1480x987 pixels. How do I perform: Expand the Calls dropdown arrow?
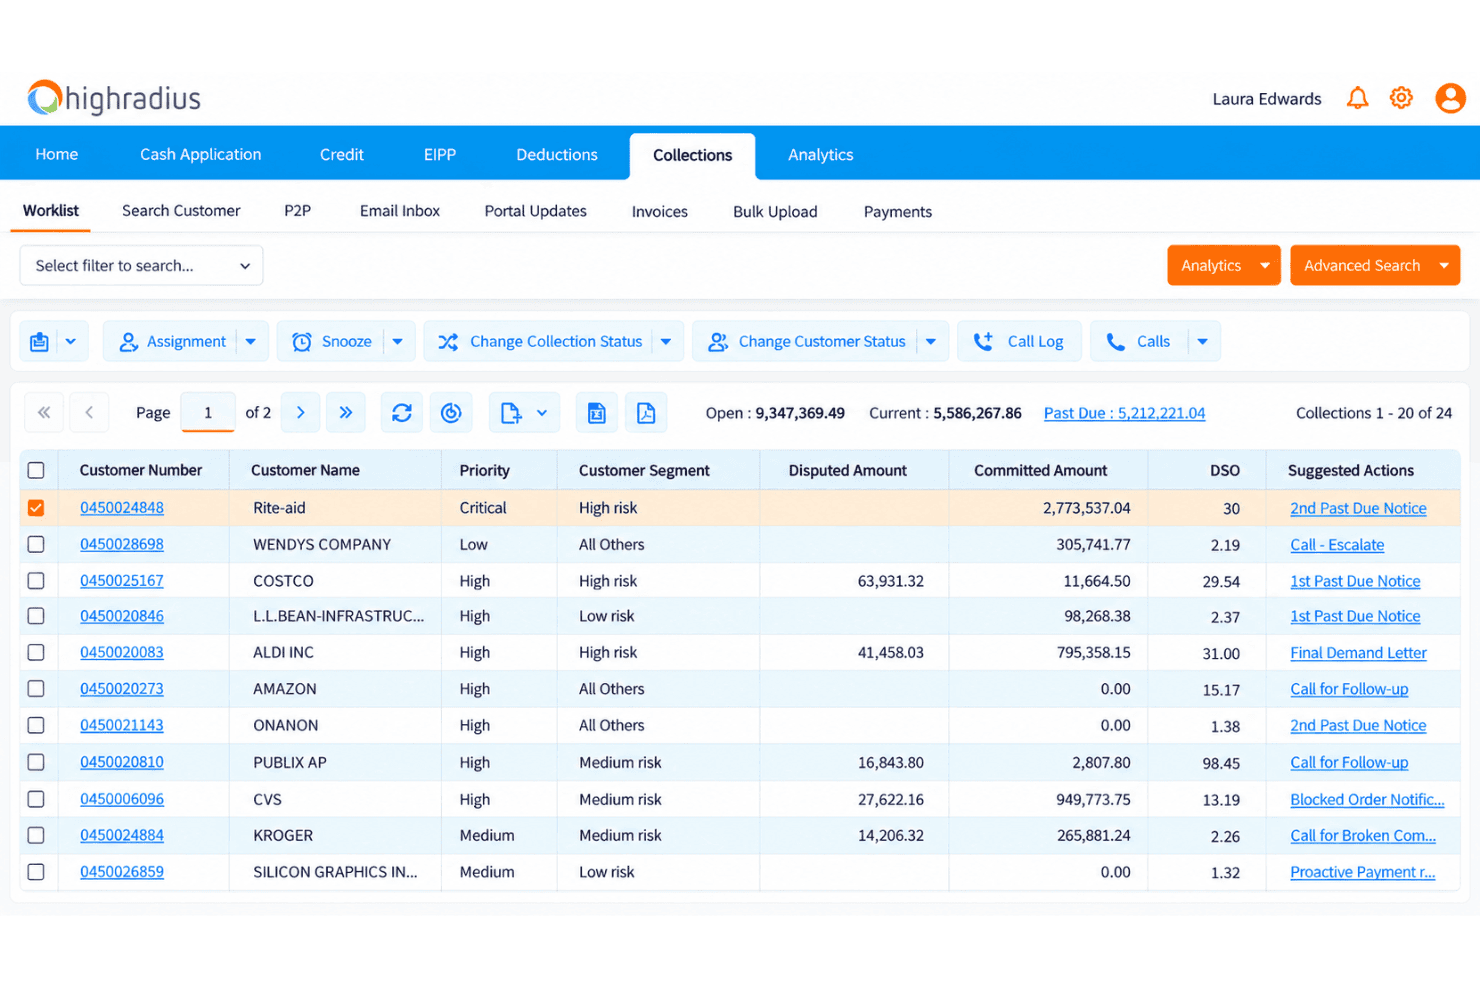(1203, 342)
